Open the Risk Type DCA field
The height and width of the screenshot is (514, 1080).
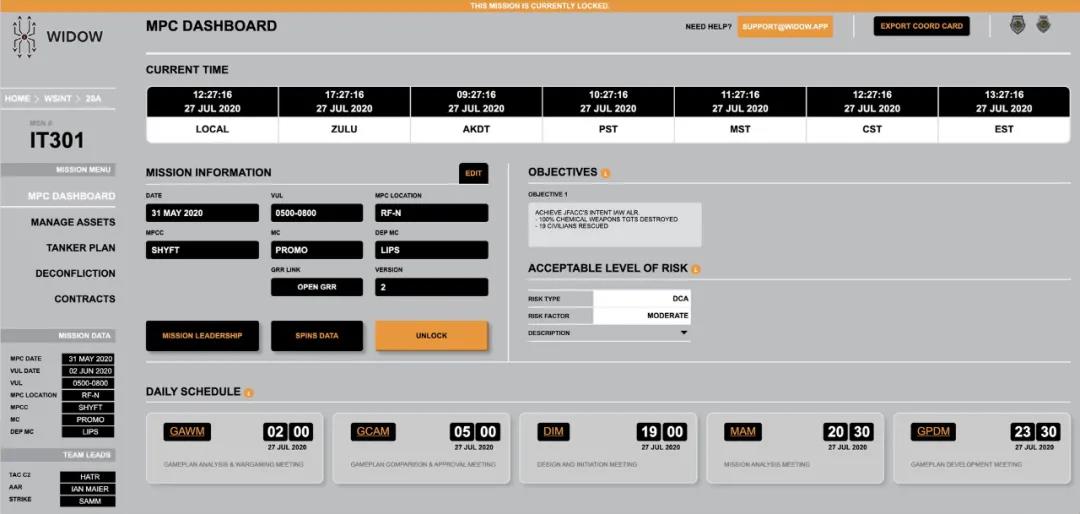[x=641, y=298]
